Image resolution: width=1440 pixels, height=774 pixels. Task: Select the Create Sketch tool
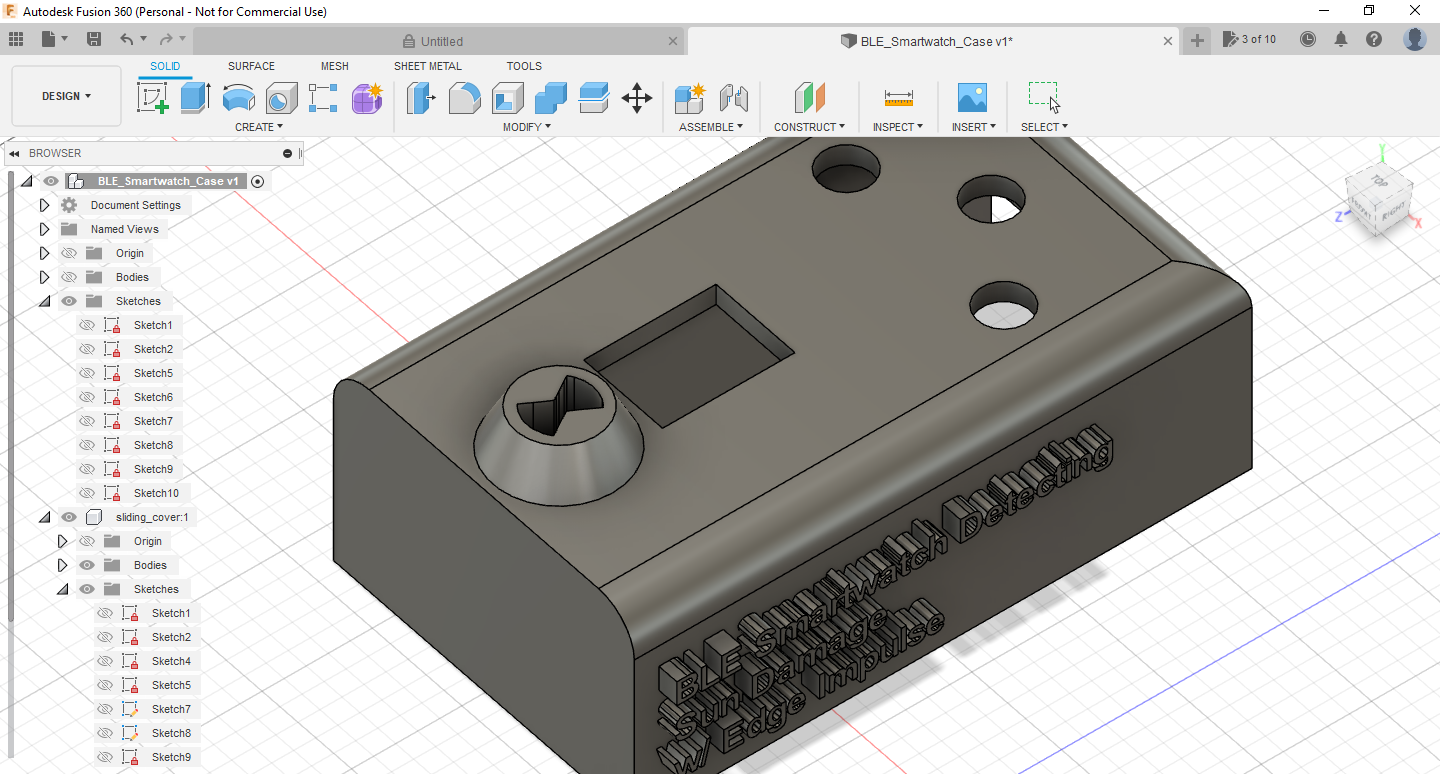(152, 97)
